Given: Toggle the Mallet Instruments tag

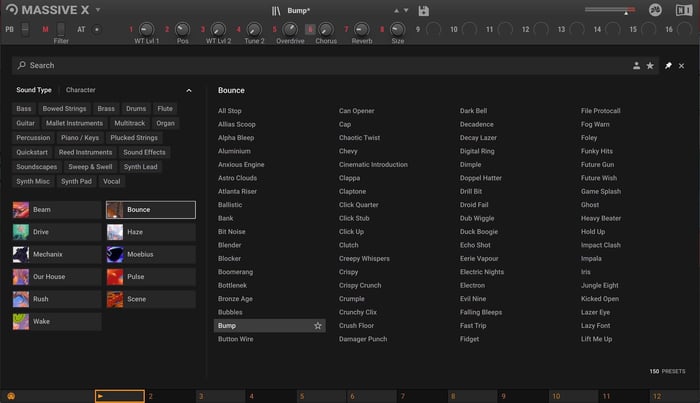Looking at the screenshot, I should (x=75, y=123).
